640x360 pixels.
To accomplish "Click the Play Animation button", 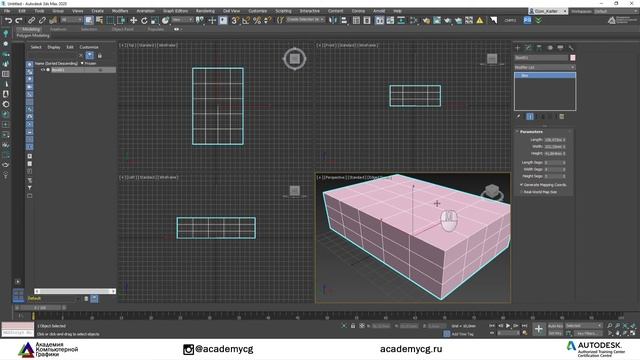I will click(507, 326).
